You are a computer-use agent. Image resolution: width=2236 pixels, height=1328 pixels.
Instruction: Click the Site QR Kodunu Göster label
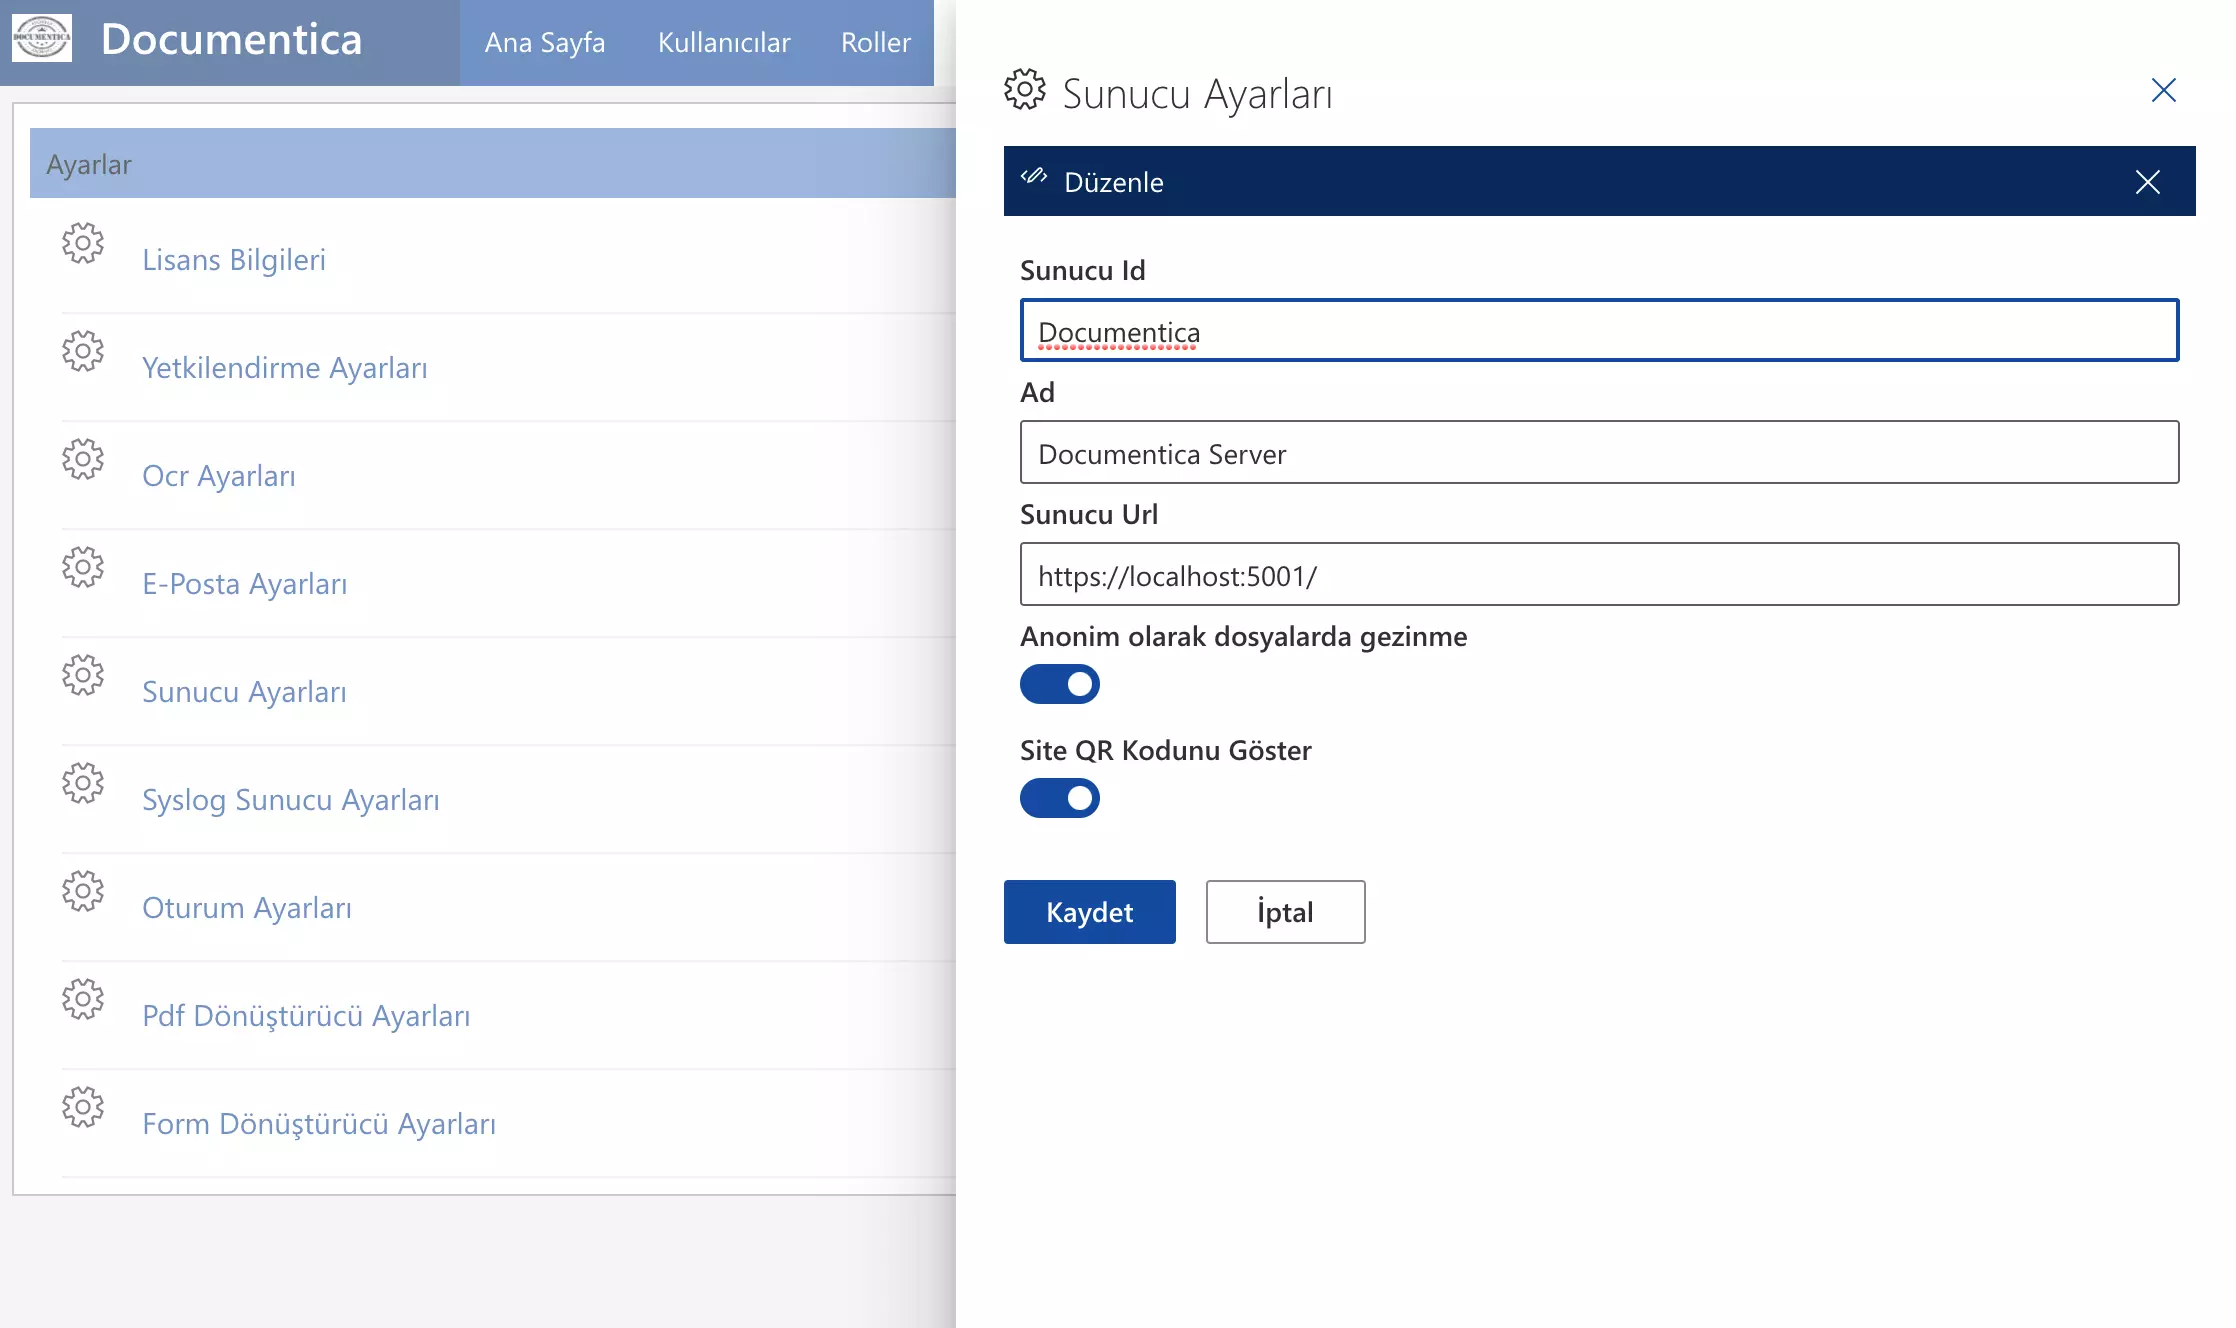tap(1166, 750)
